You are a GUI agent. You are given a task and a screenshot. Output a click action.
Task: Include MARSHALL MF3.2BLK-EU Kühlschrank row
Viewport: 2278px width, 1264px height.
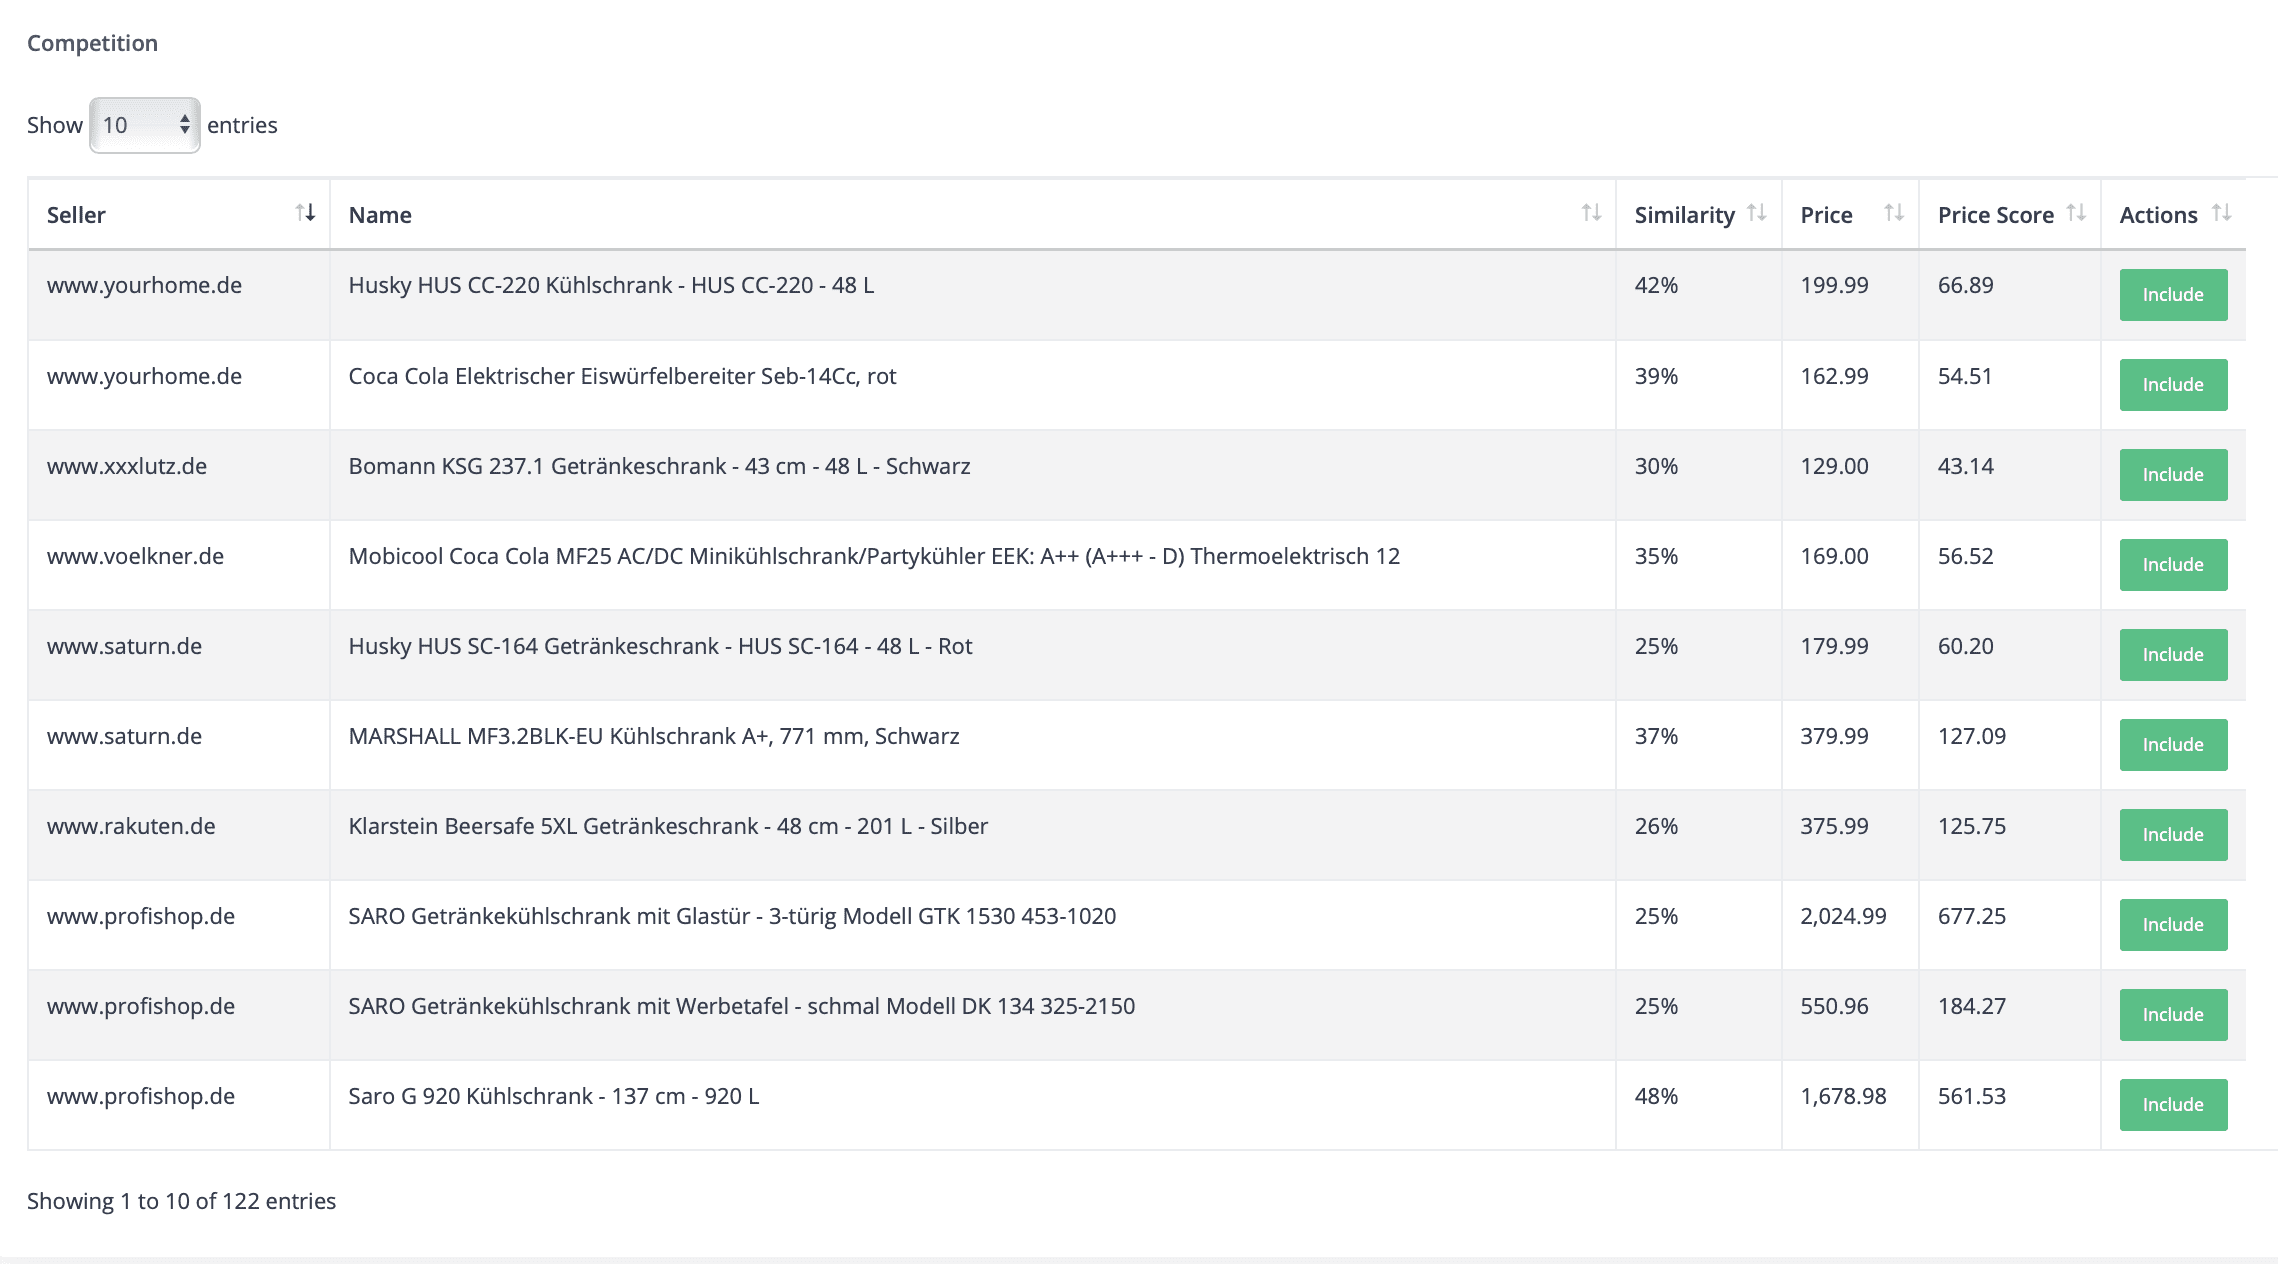(x=2173, y=745)
